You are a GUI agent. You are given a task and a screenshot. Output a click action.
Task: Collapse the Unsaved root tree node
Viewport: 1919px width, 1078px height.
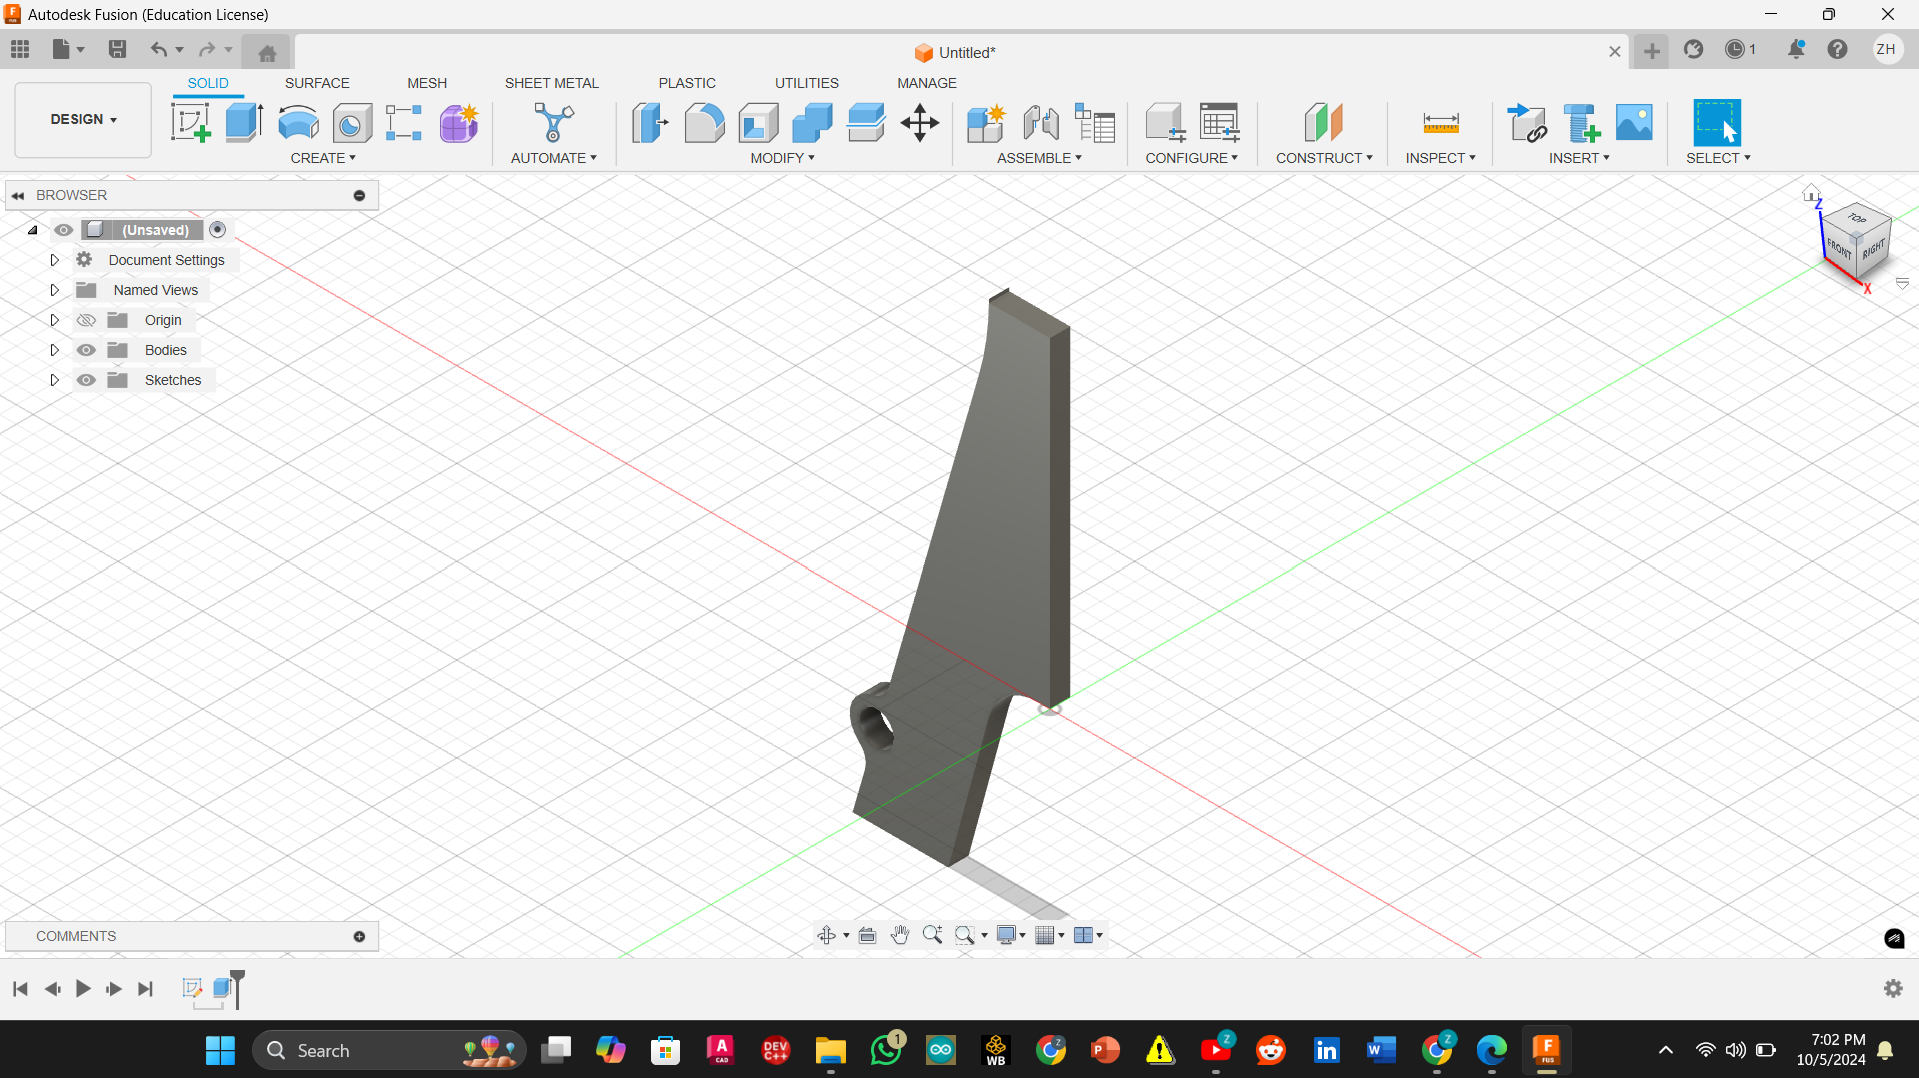point(33,230)
